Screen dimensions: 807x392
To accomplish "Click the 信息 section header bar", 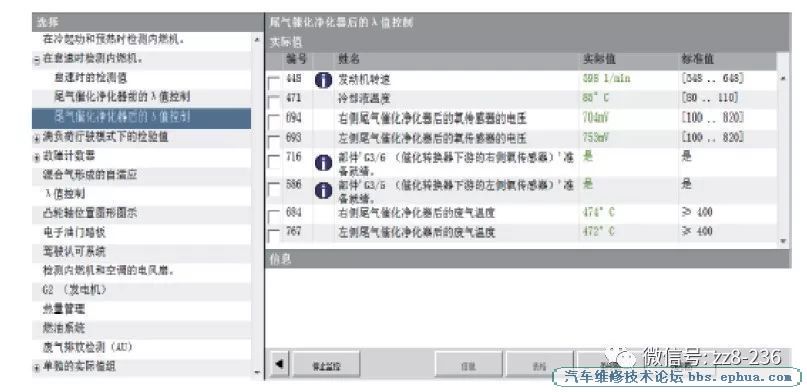I will point(528,259).
